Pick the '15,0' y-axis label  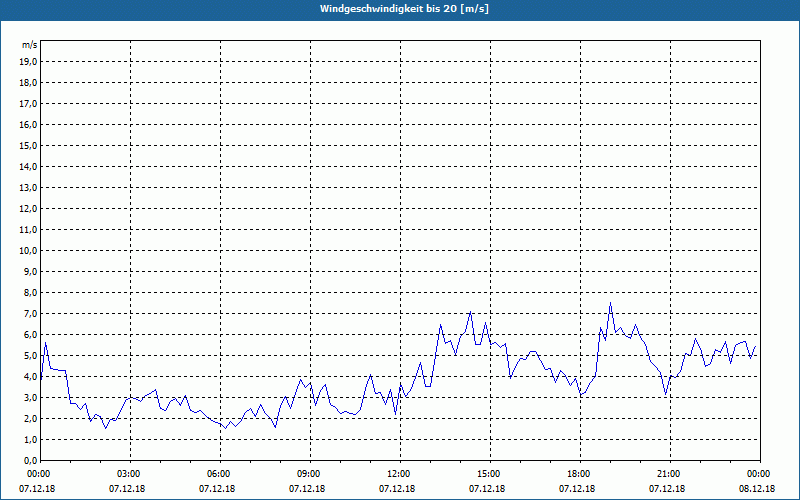[x=28, y=145]
